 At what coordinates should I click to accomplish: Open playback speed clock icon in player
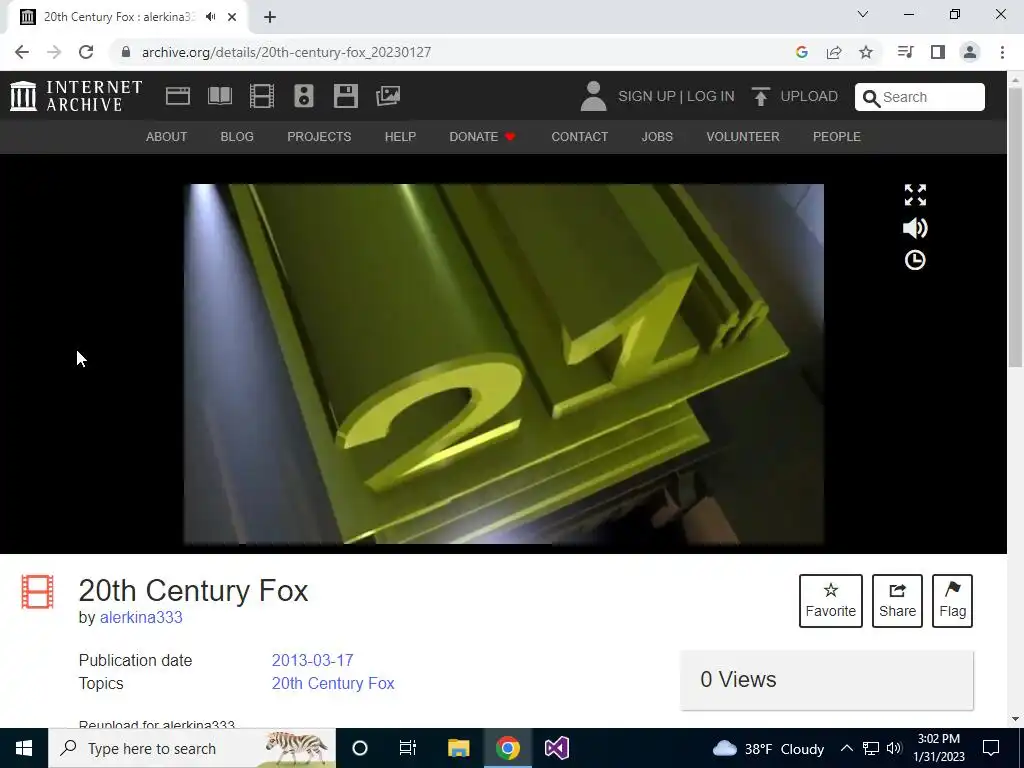915,260
